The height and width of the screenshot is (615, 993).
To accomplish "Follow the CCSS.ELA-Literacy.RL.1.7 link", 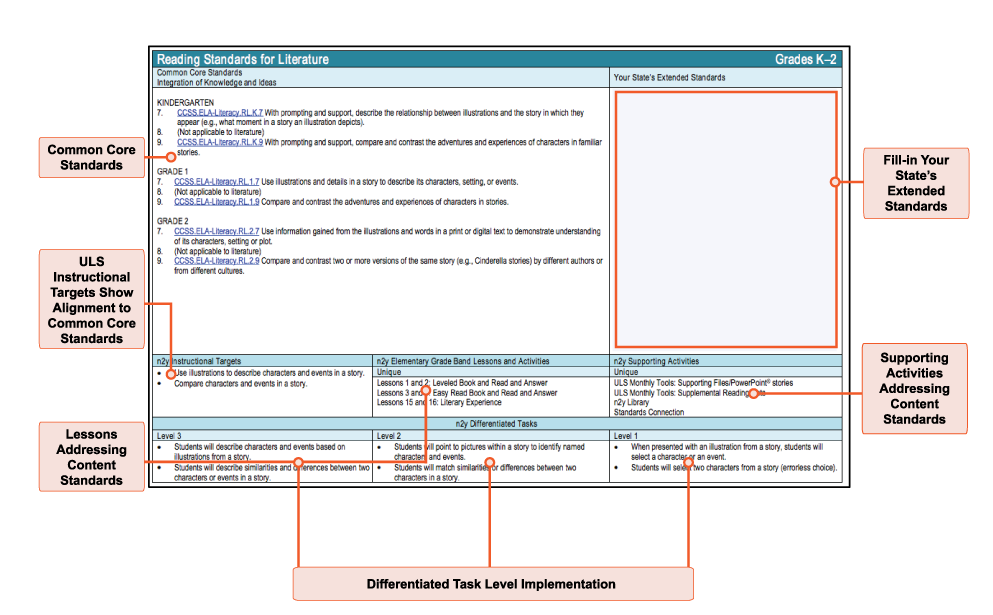I will pyautogui.click(x=216, y=182).
